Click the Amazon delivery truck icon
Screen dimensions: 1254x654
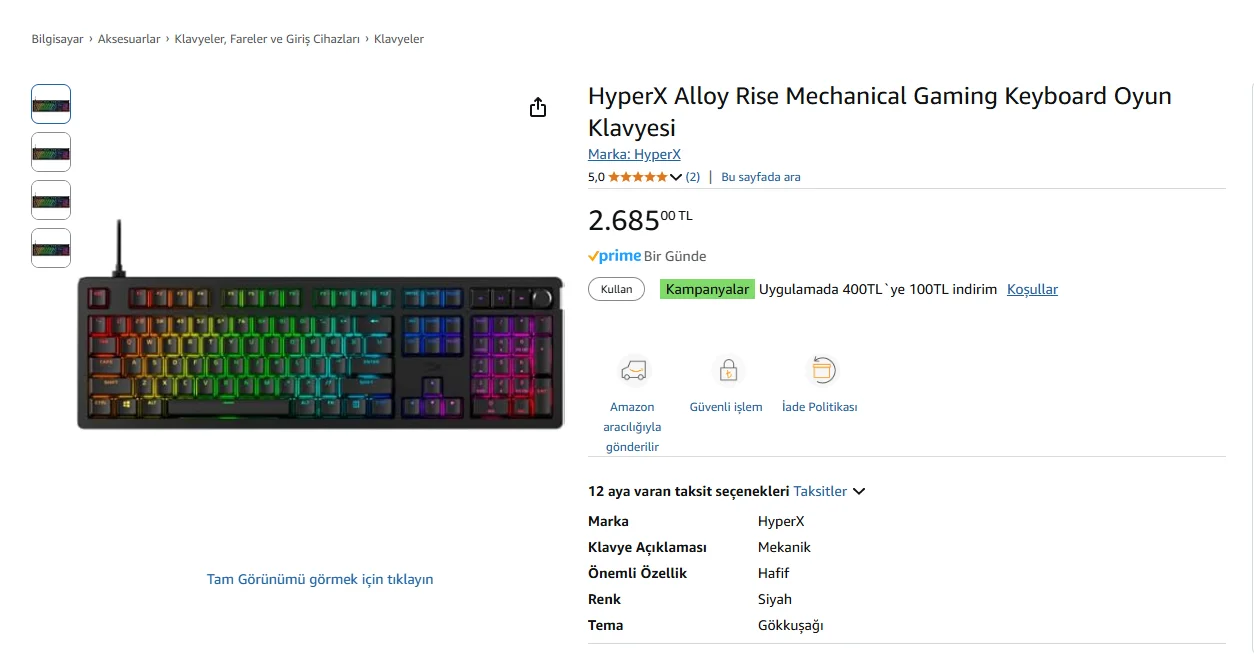tap(632, 371)
